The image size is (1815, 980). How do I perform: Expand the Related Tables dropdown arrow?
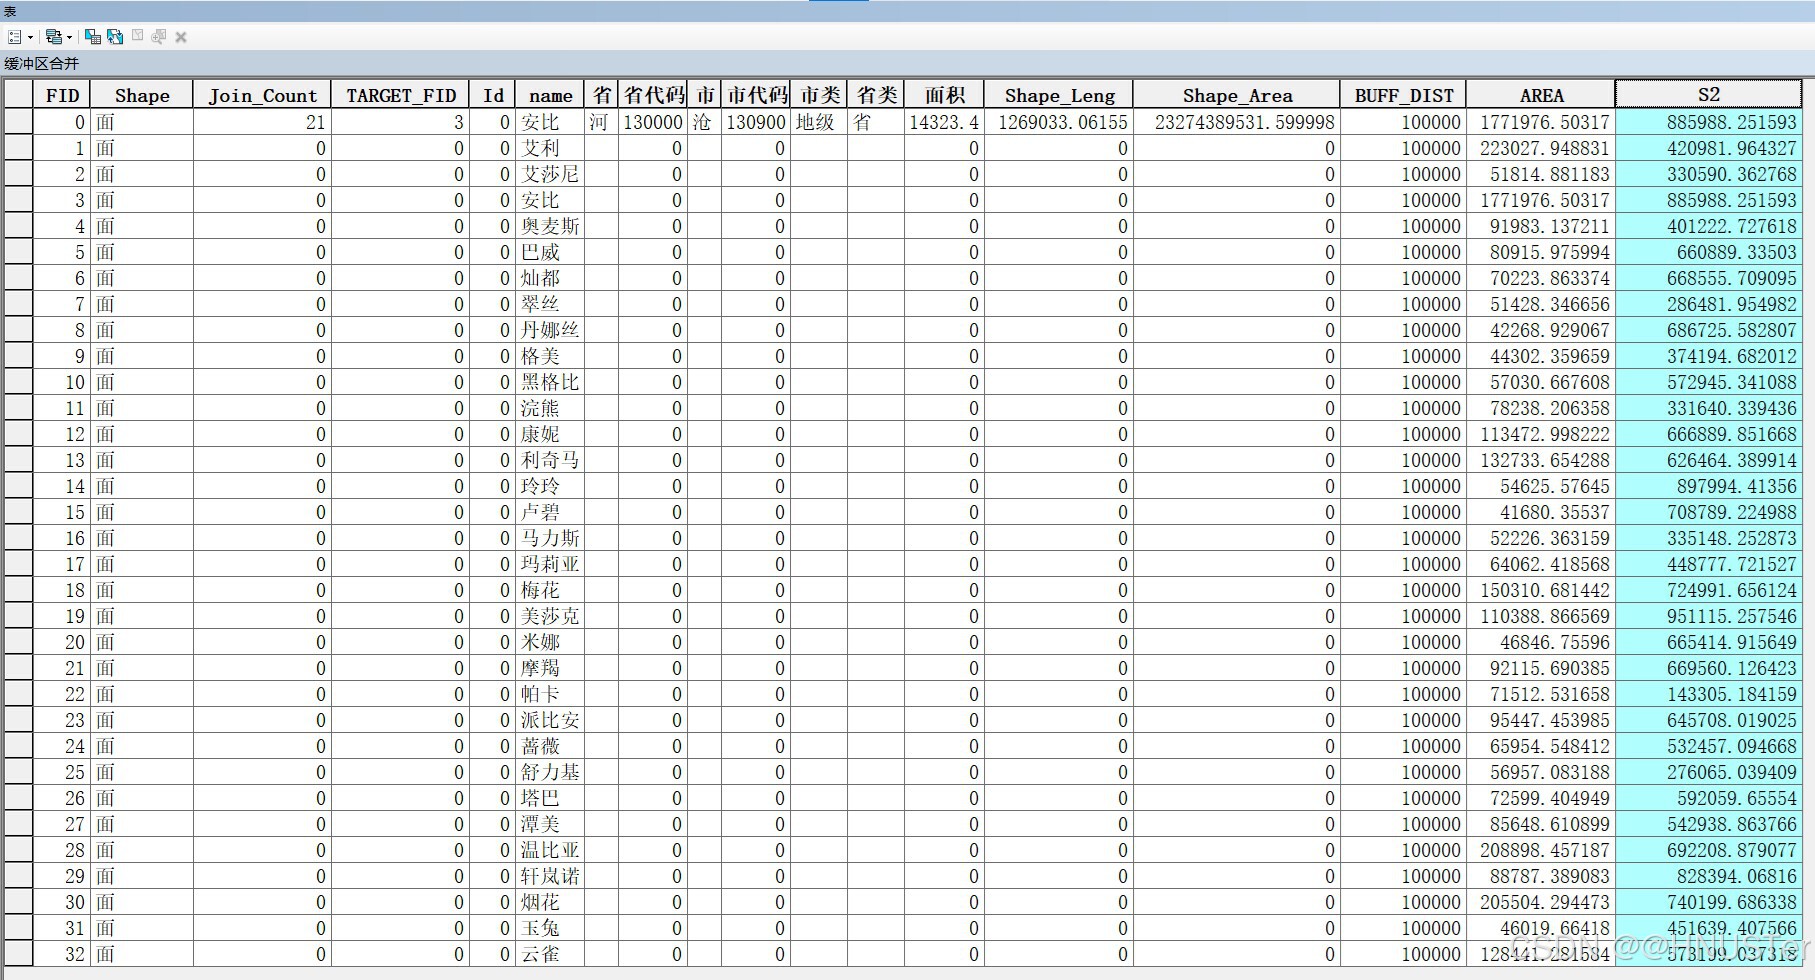[x=69, y=37]
